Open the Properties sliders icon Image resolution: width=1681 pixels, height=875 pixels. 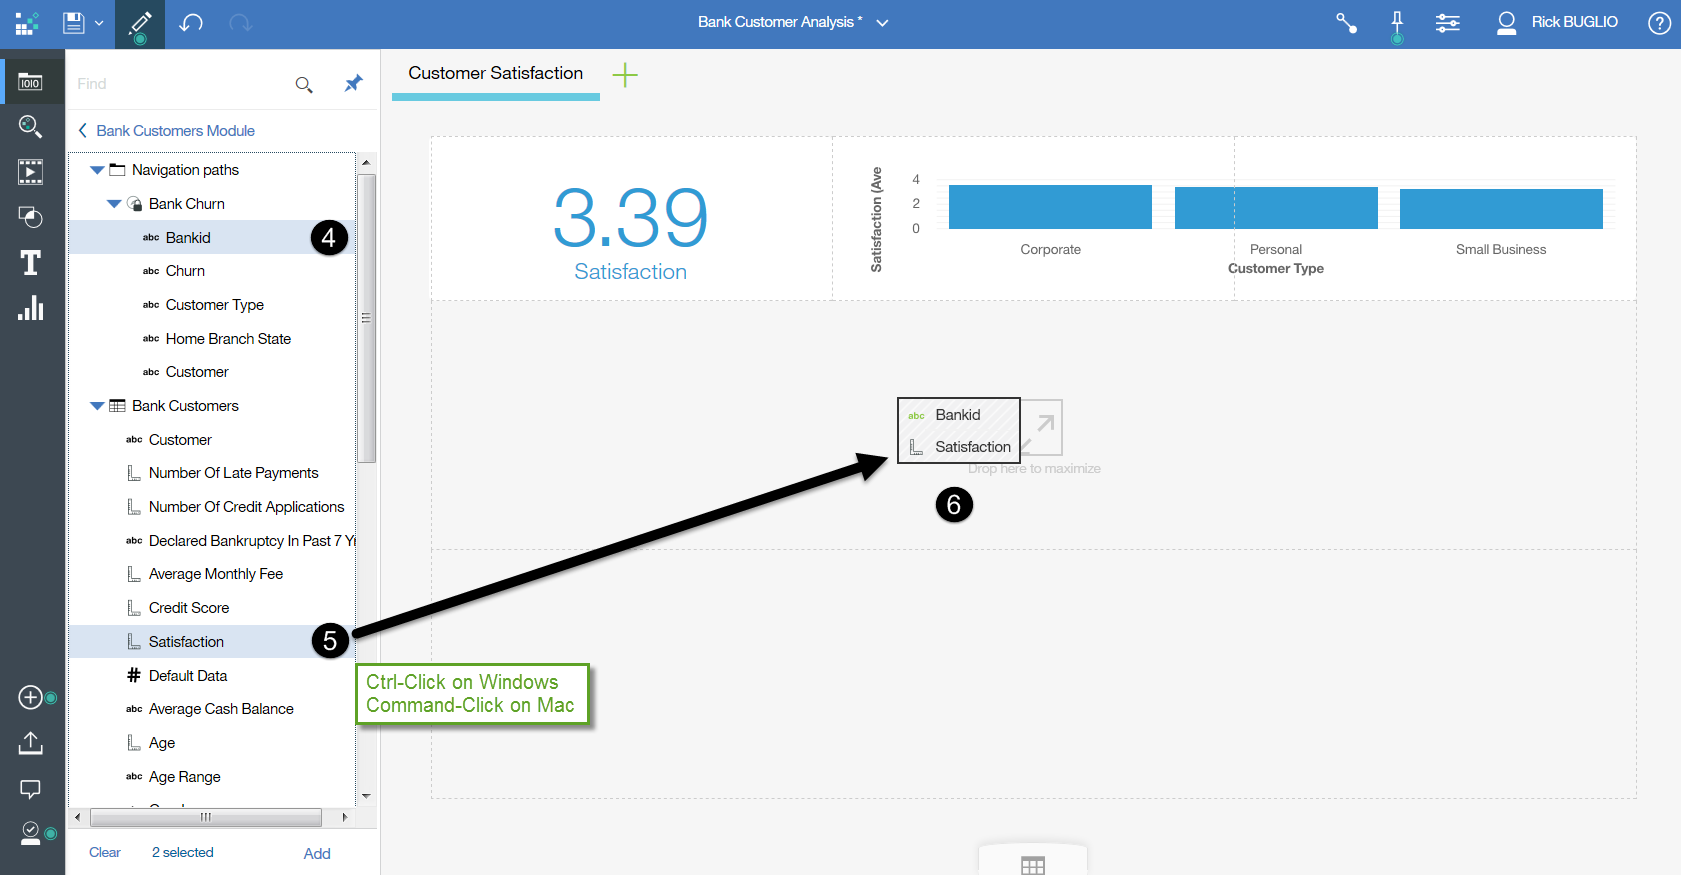tap(1448, 23)
